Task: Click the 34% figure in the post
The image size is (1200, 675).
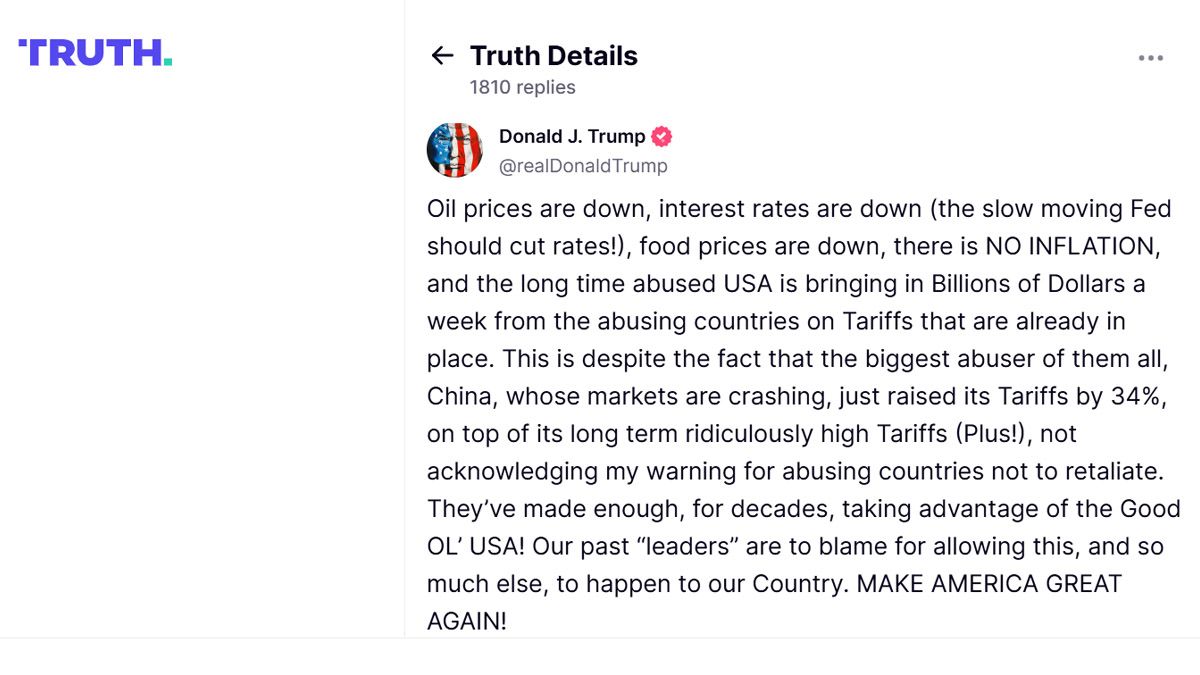Action: [x=1139, y=396]
